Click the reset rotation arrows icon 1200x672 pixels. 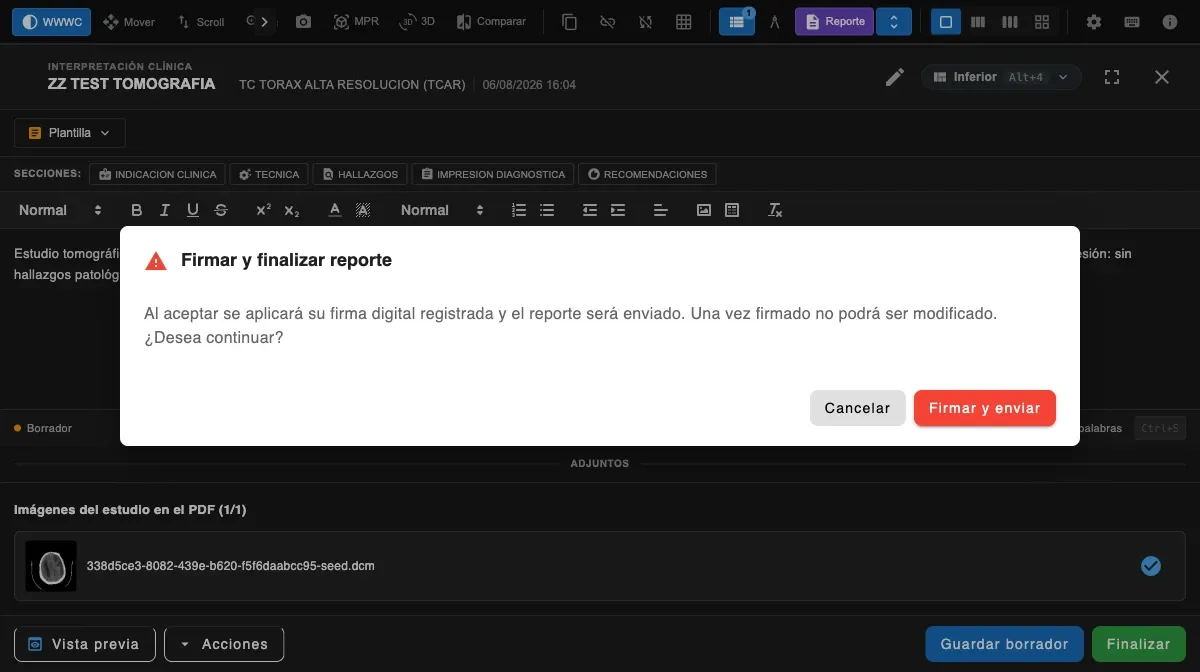[645, 21]
